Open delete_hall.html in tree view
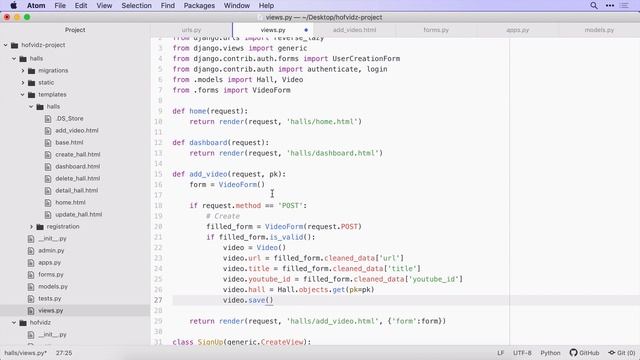This screenshot has height=360, width=640. click(78, 178)
